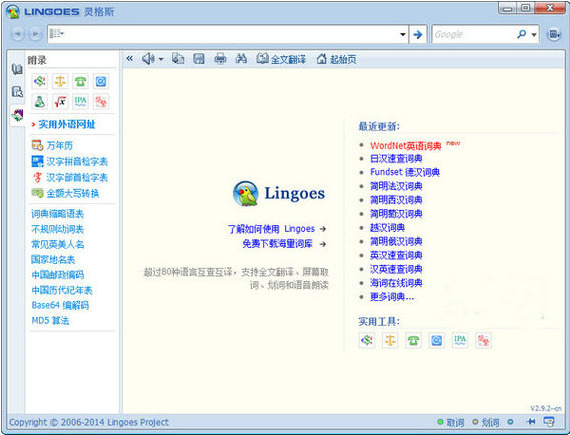Toggle the 取词 status bar option

click(x=451, y=422)
